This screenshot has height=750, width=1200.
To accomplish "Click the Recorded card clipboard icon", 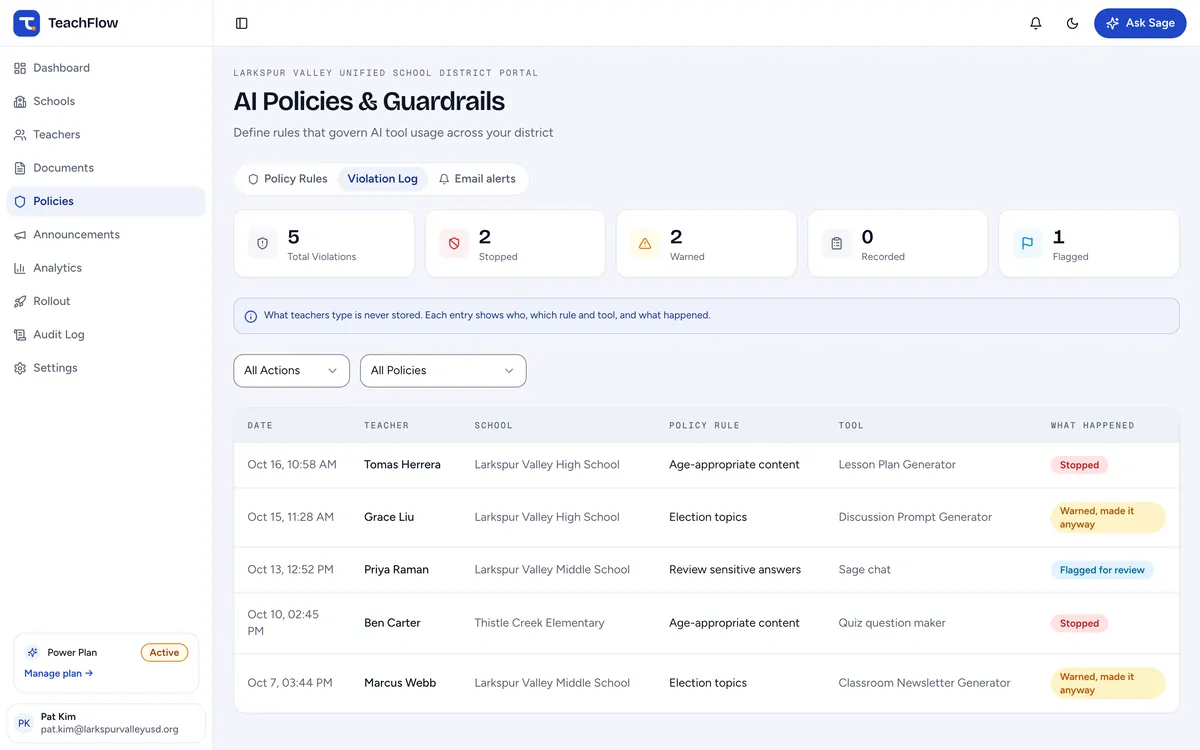I will pyautogui.click(x=836, y=243).
